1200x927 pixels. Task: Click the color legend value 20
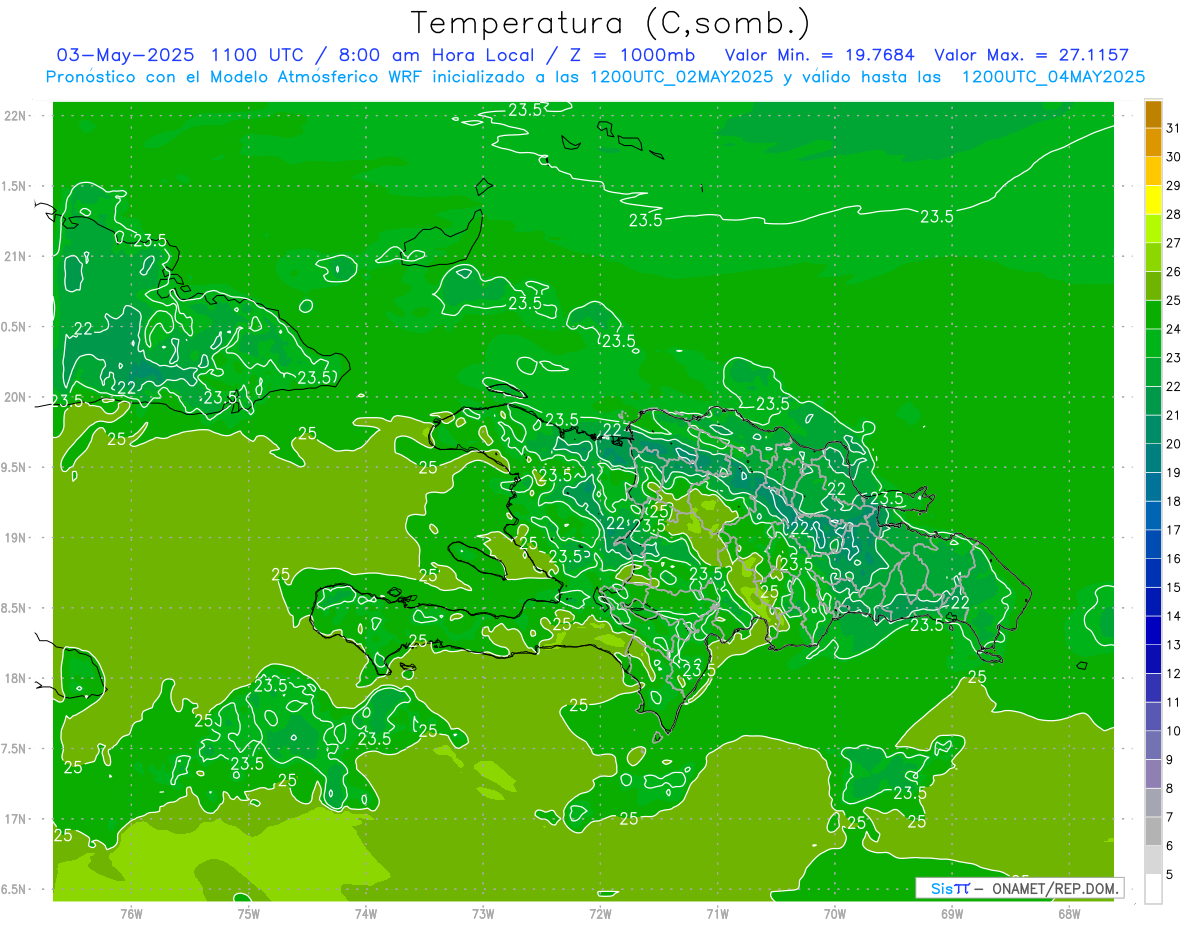tap(1174, 444)
